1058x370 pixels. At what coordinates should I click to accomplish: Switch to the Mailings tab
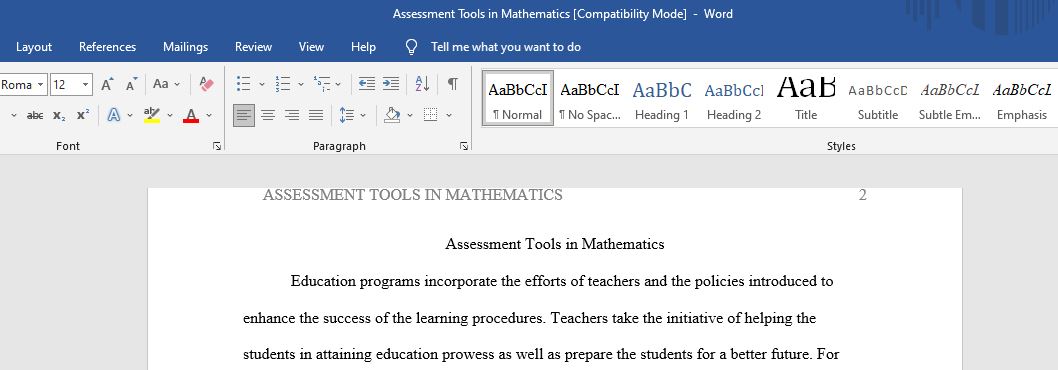tap(186, 47)
